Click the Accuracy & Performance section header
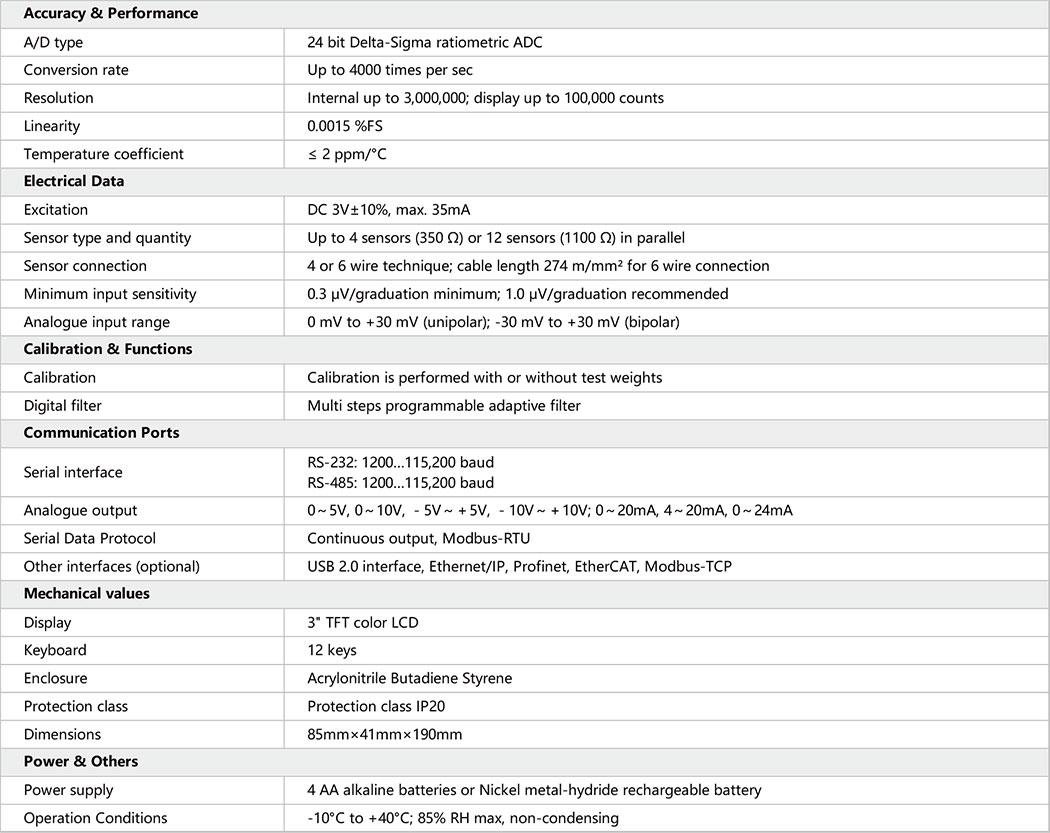This screenshot has height=833, width=1050. pyautogui.click(x=110, y=14)
